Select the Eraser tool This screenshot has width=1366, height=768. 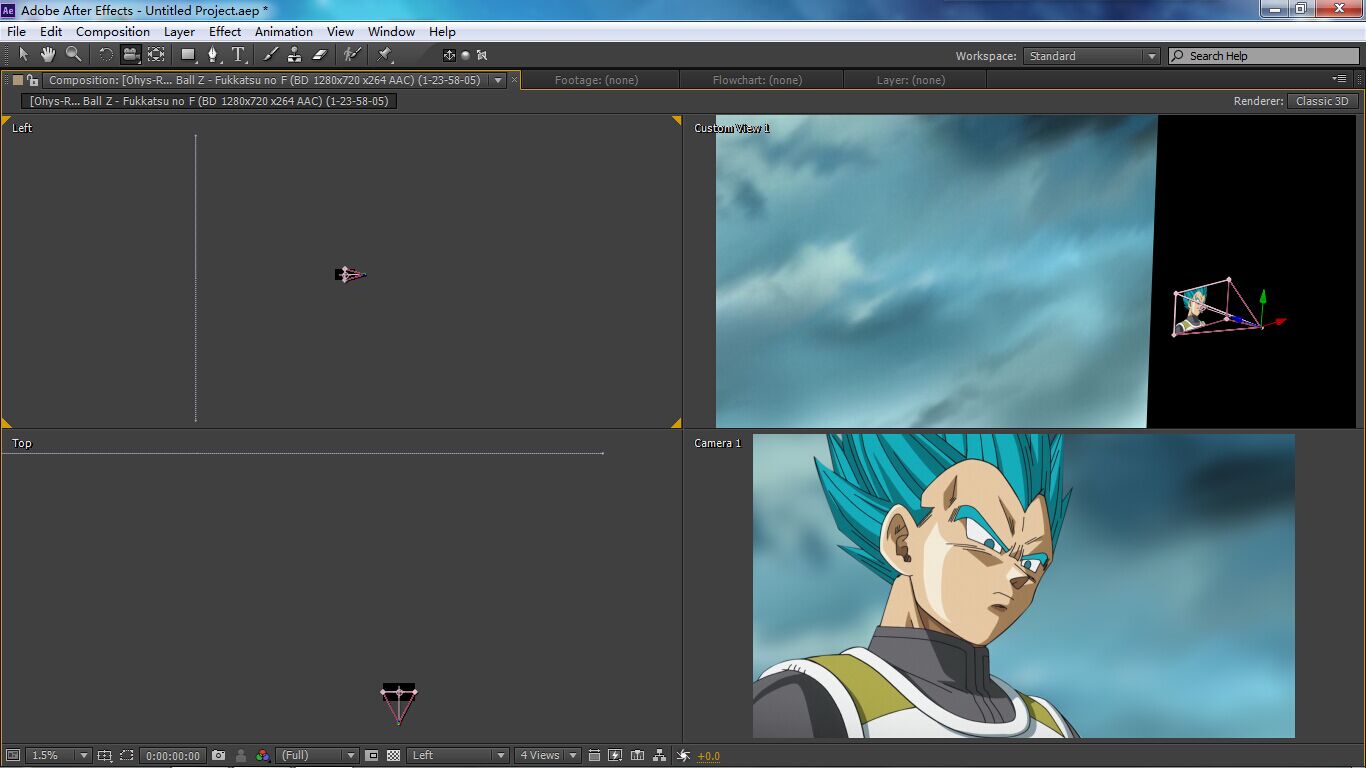320,55
